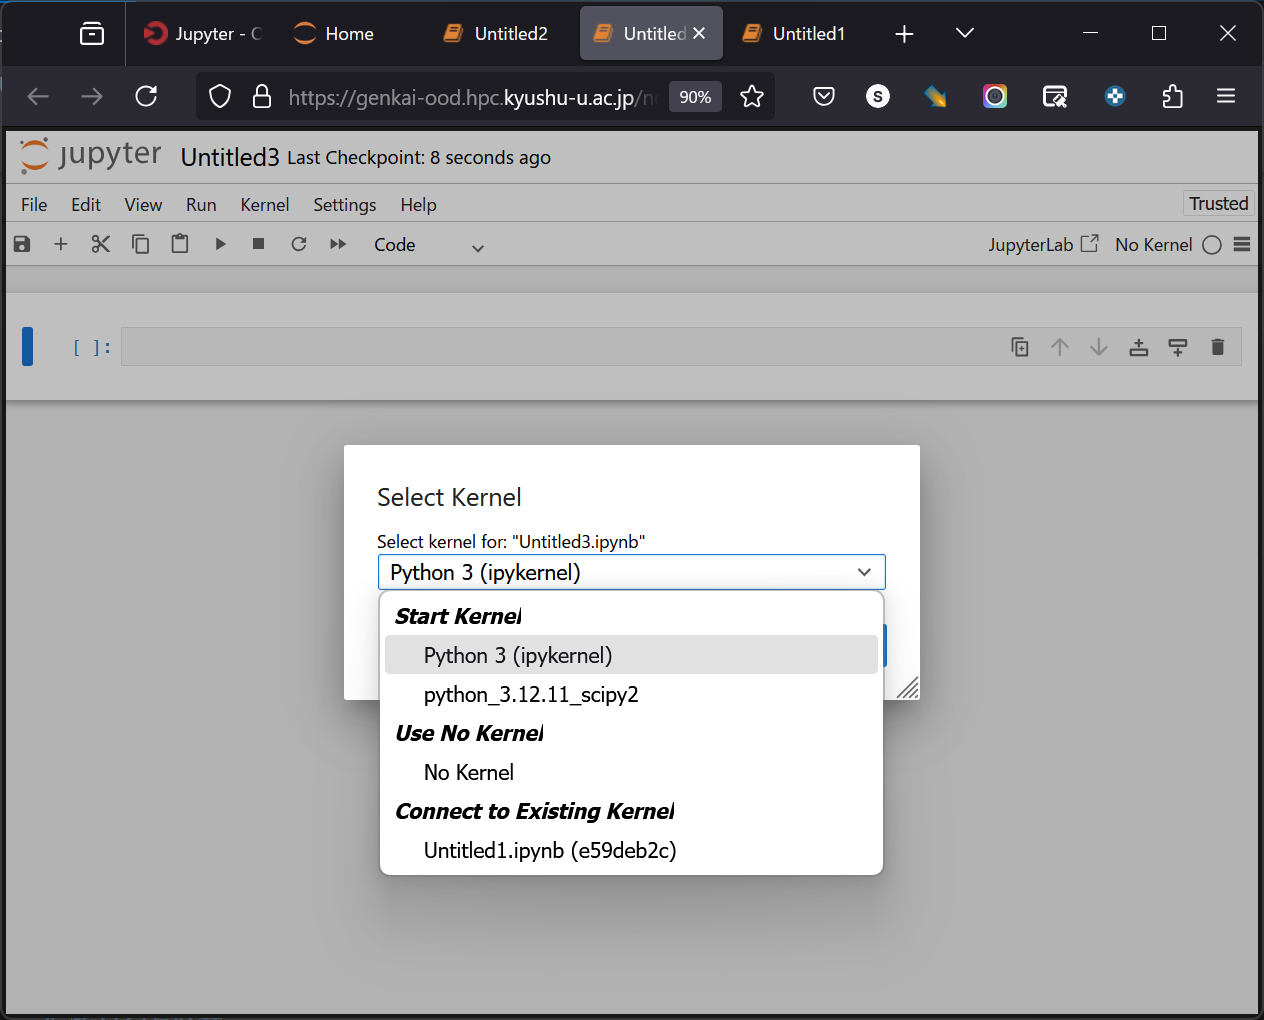The height and width of the screenshot is (1020, 1264).
Task: Click the rainbow circle extension icon
Action: 995,96
